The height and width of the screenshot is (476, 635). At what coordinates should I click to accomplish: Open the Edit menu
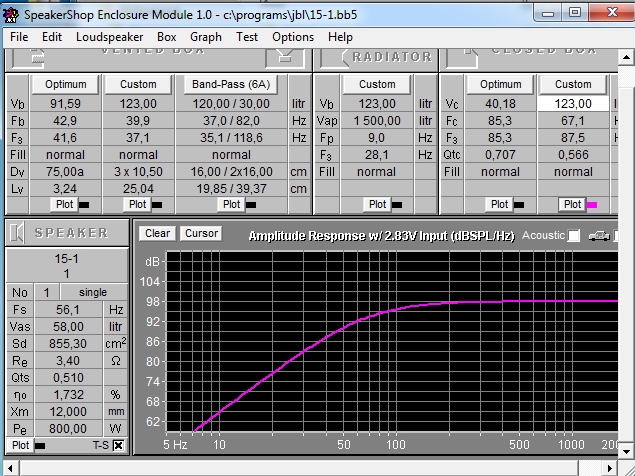tap(52, 37)
